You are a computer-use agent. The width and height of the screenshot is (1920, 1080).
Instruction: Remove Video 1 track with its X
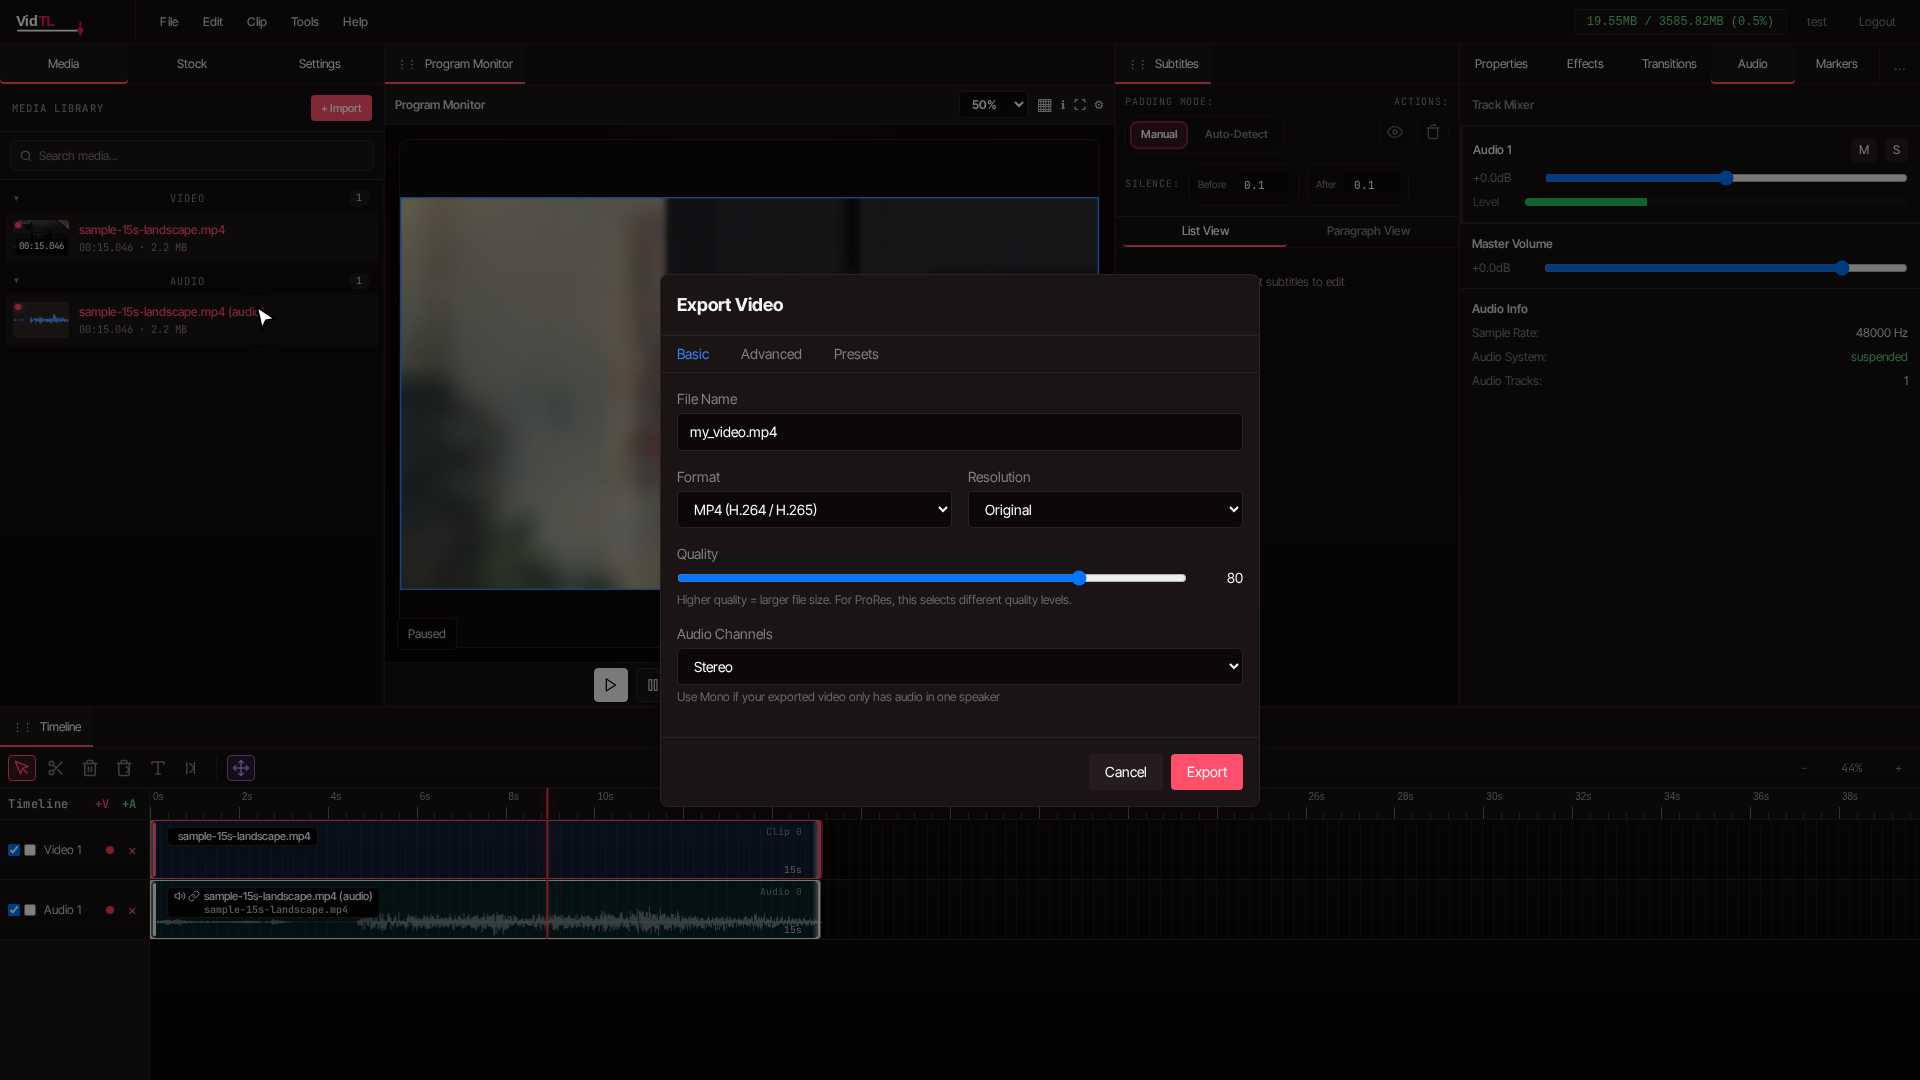click(132, 851)
